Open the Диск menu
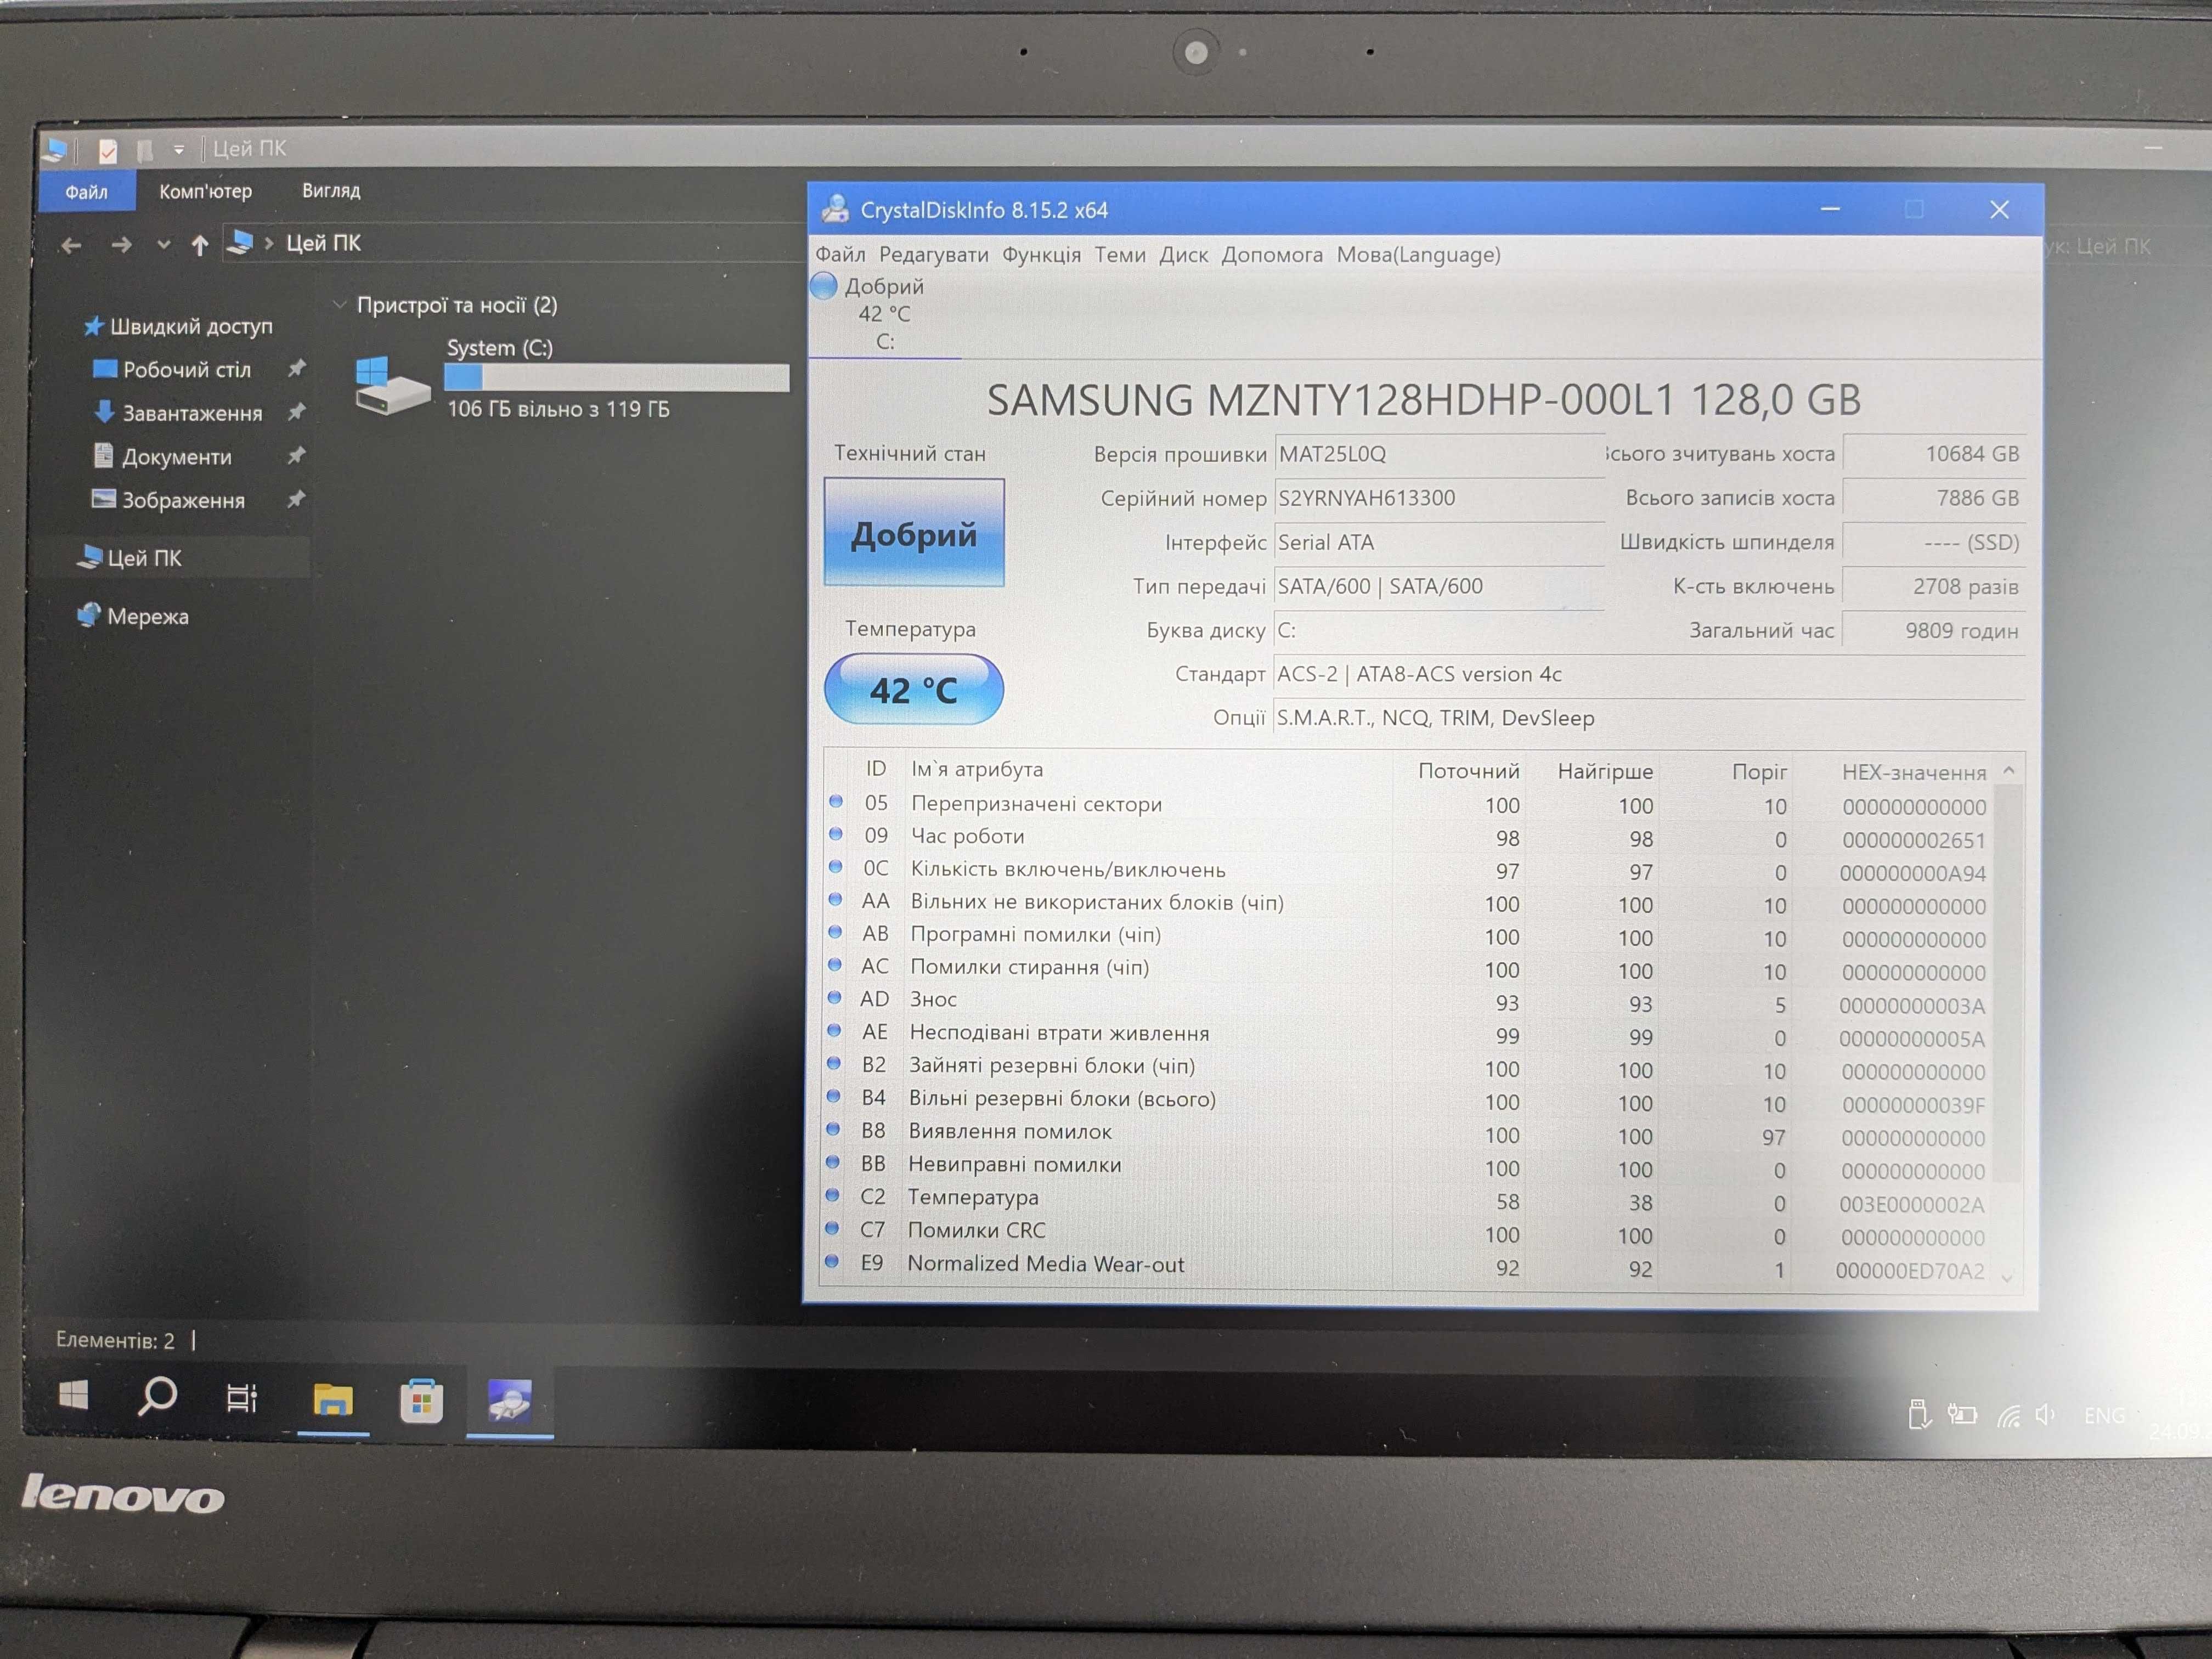Viewport: 2212px width, 1659px height. point(1183,255)
